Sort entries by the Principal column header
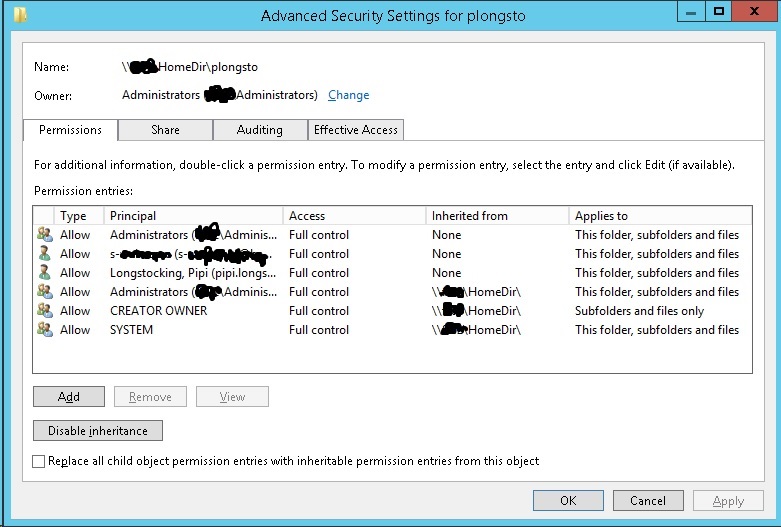This screenshot has width=781, height=527. coord(193,216)
